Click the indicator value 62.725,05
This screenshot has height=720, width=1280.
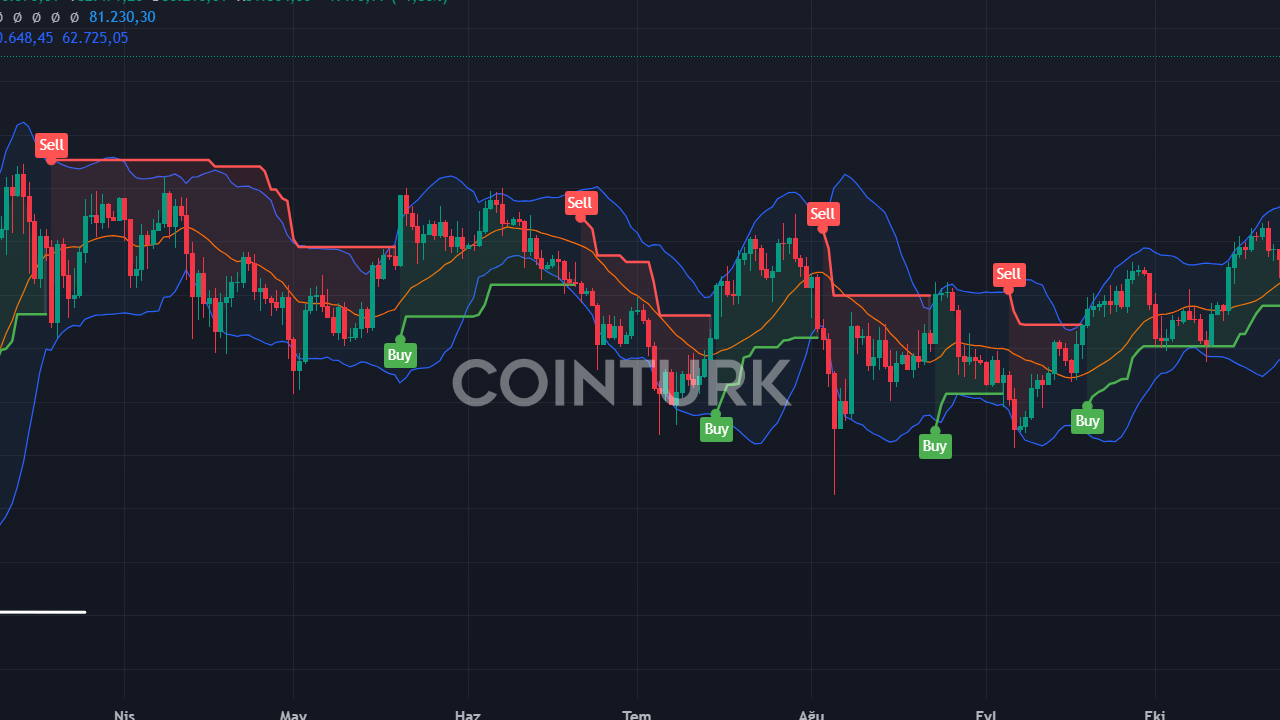click(95, 38)
